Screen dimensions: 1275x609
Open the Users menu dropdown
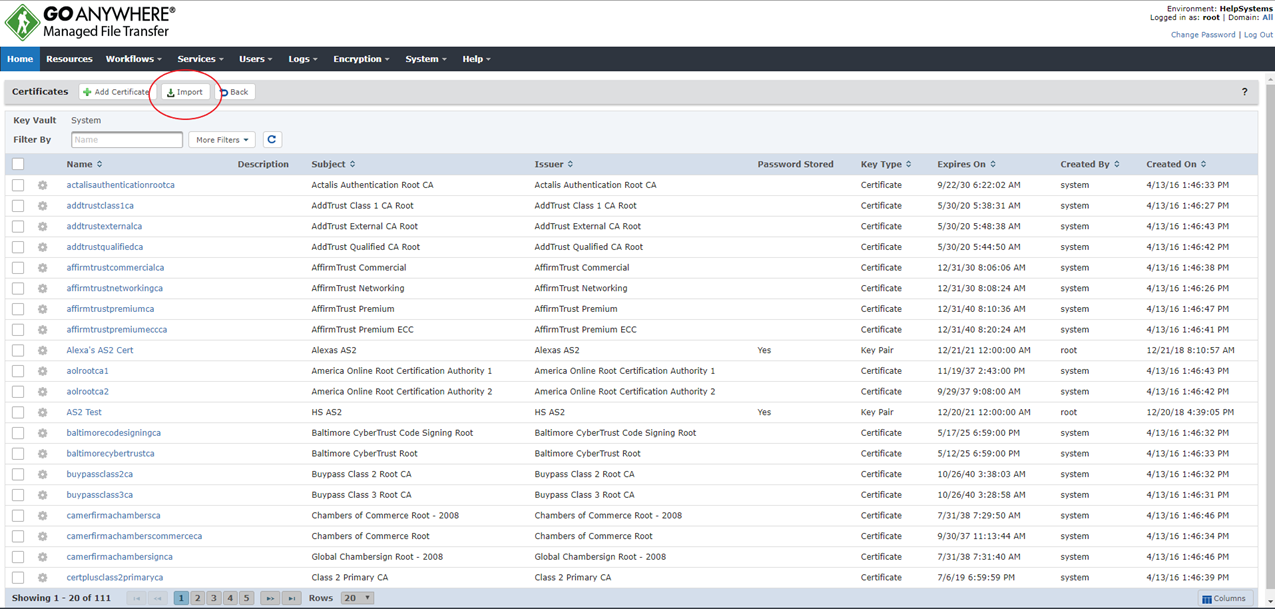(255, 59)
